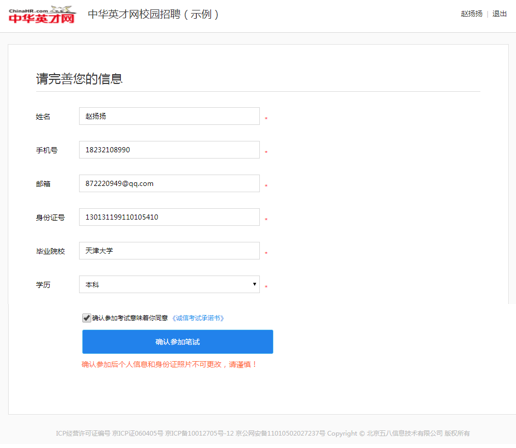The width and height of the screenshot is (516, 448).
Task: Click the 身份证号 field label
Action: click(50, 218)
